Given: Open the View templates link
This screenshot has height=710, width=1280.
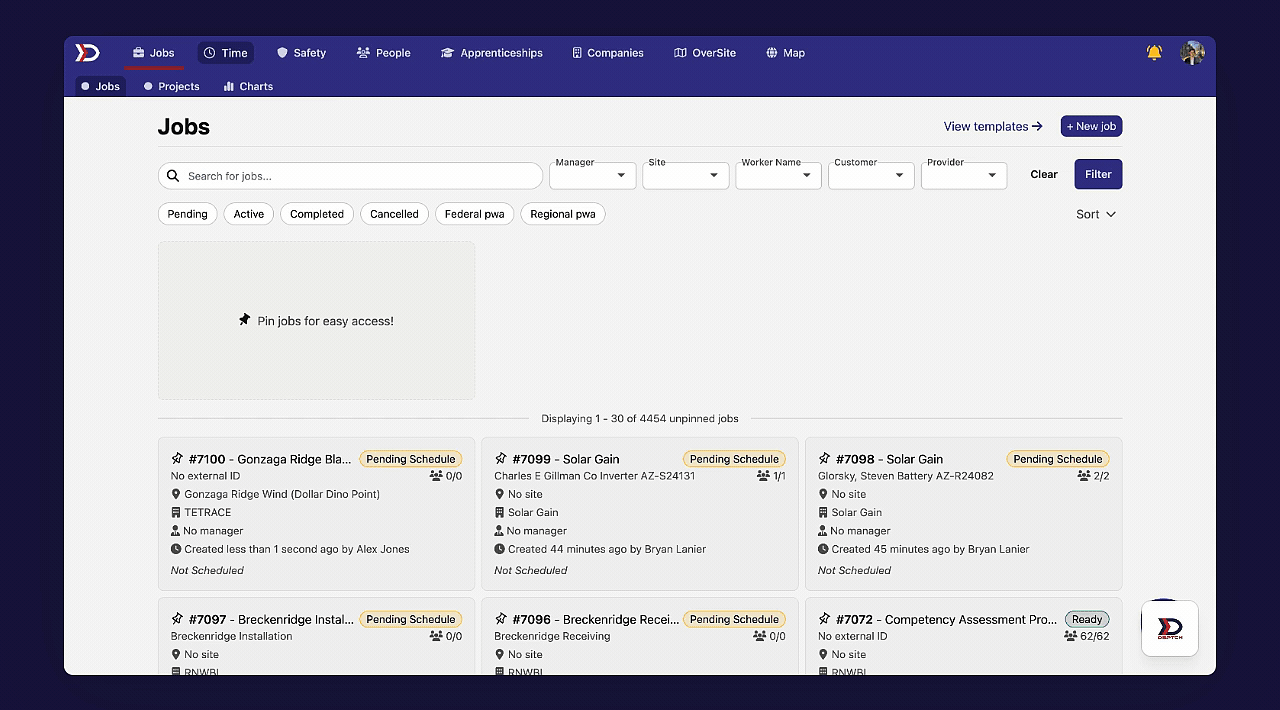Looking at the screenshot, I should 993,126.
